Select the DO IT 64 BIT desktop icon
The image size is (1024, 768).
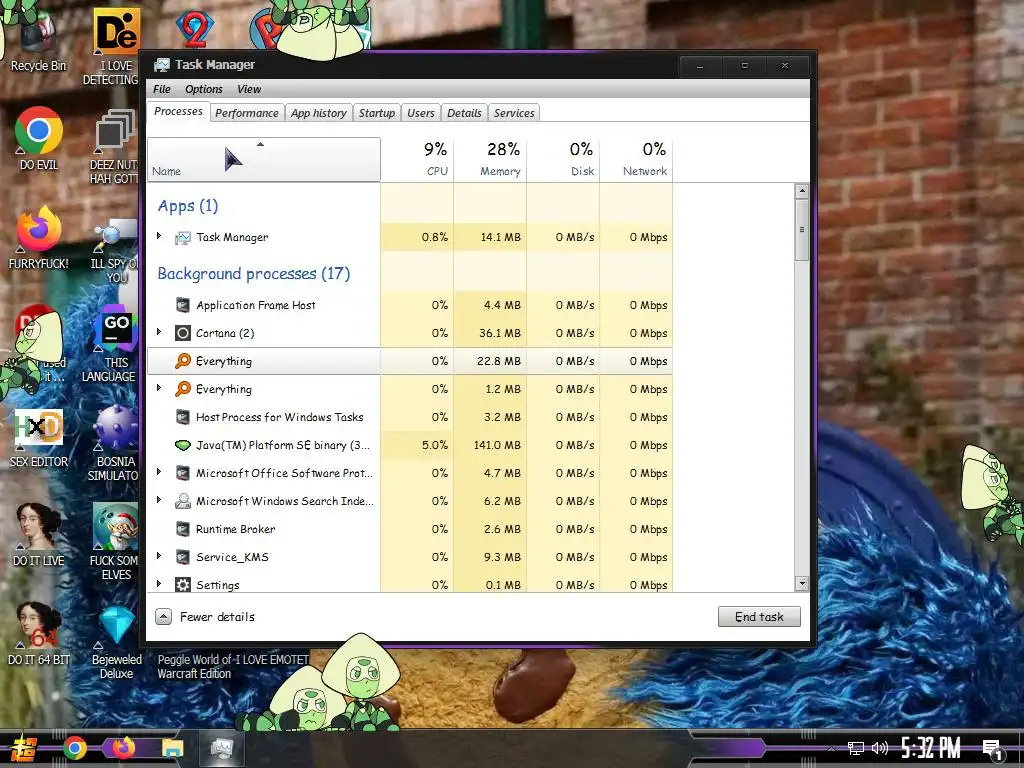(x=39, y=633)
